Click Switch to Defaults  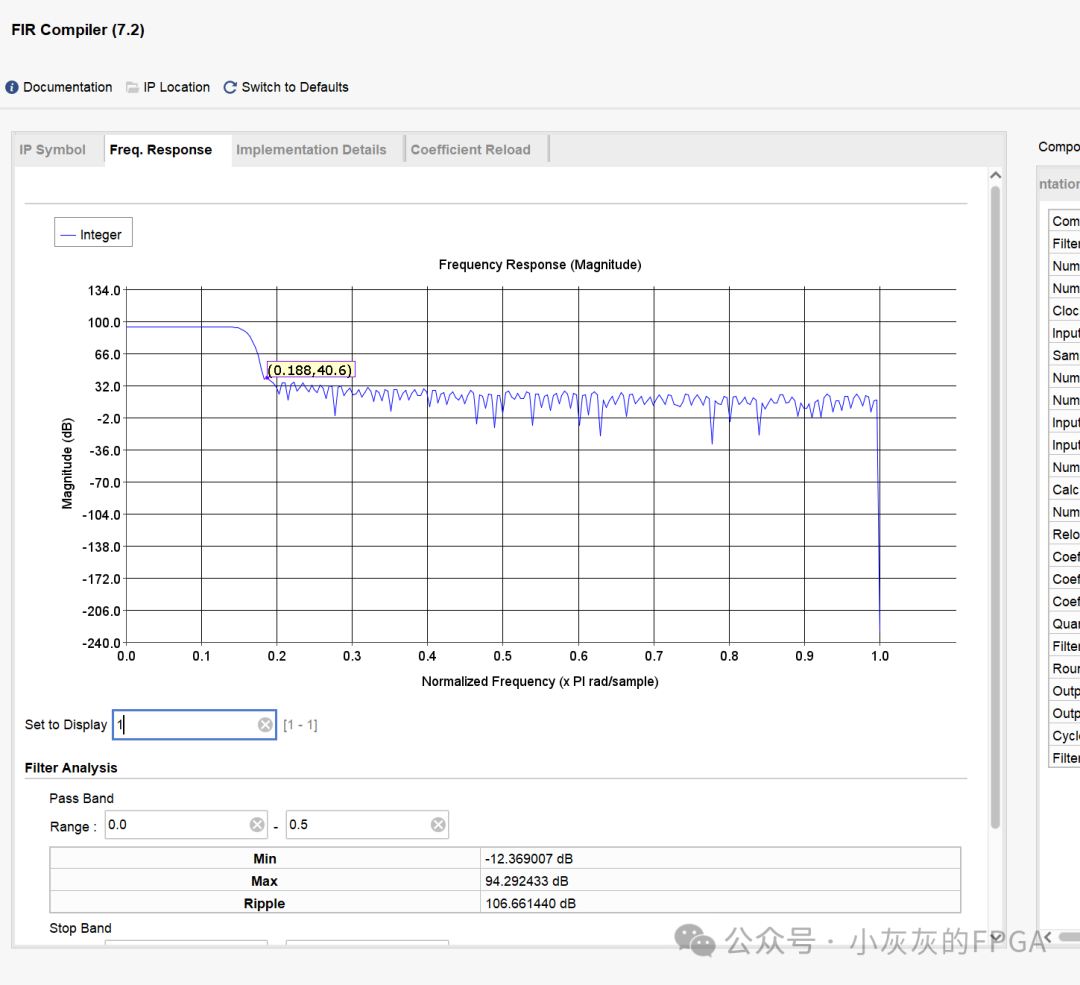(295, 87)
